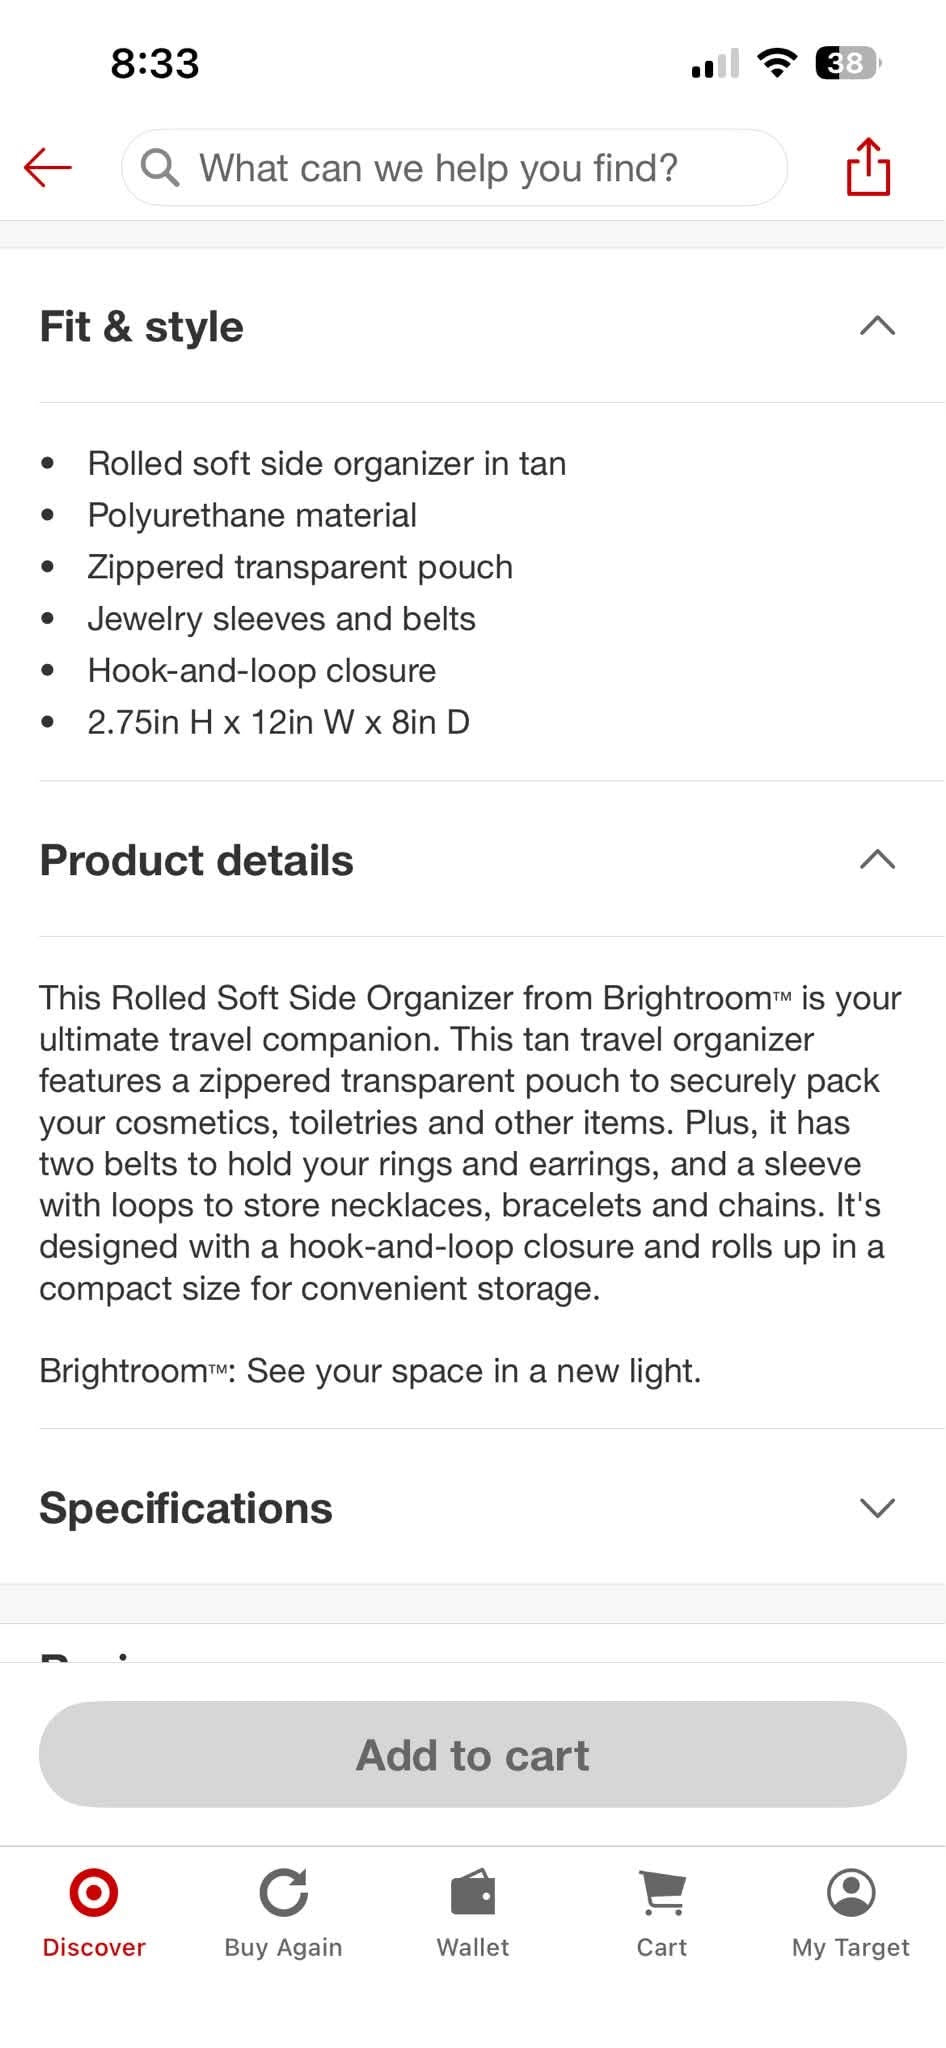Switch to the Discover tab label
Viewport: 946px width, 2048px height.
tap(94, 1947)
